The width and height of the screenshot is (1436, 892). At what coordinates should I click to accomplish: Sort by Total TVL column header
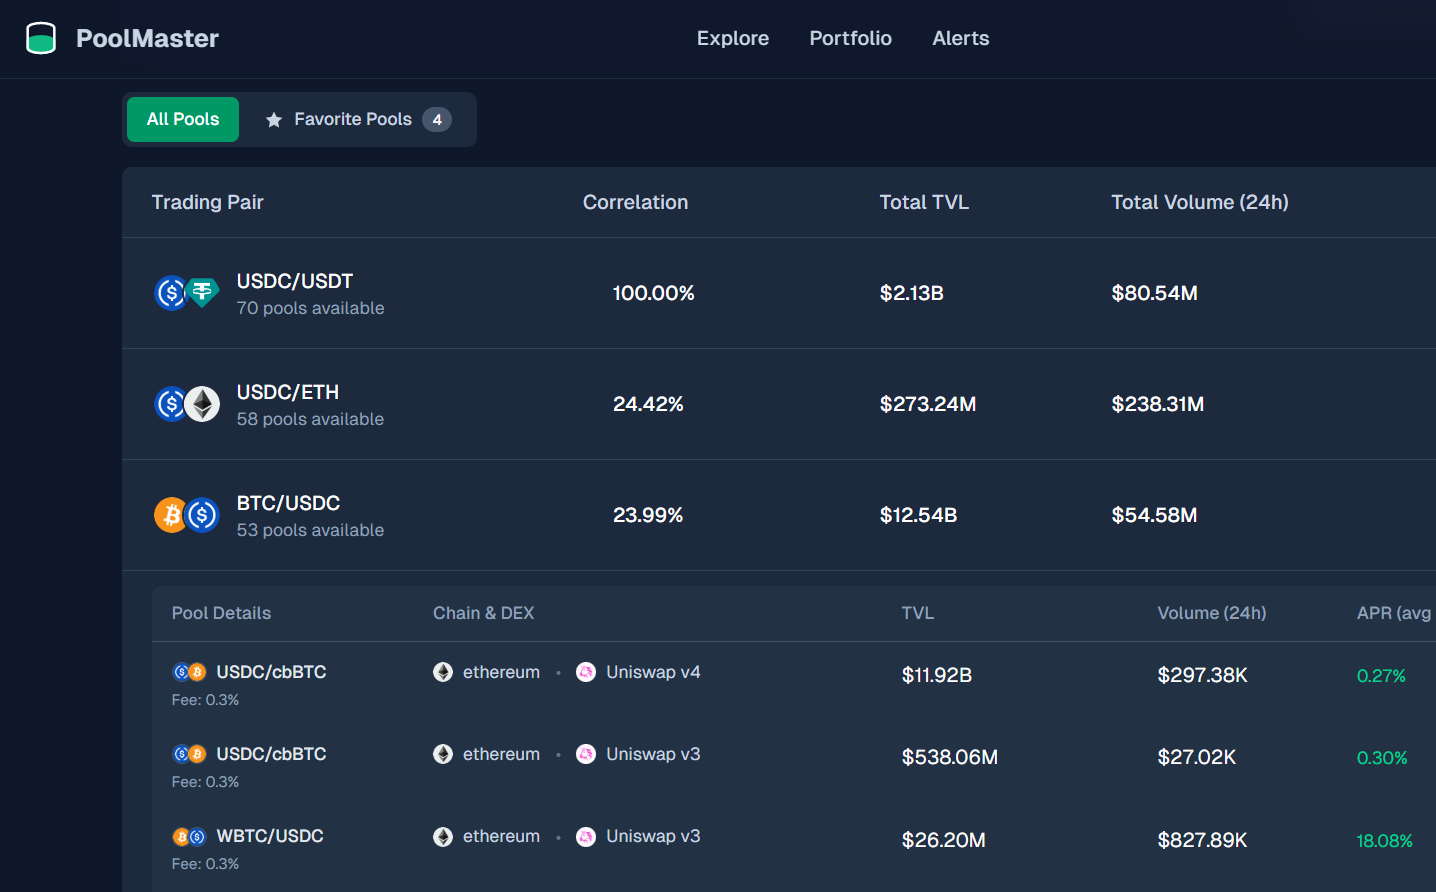tap(924, 202)
